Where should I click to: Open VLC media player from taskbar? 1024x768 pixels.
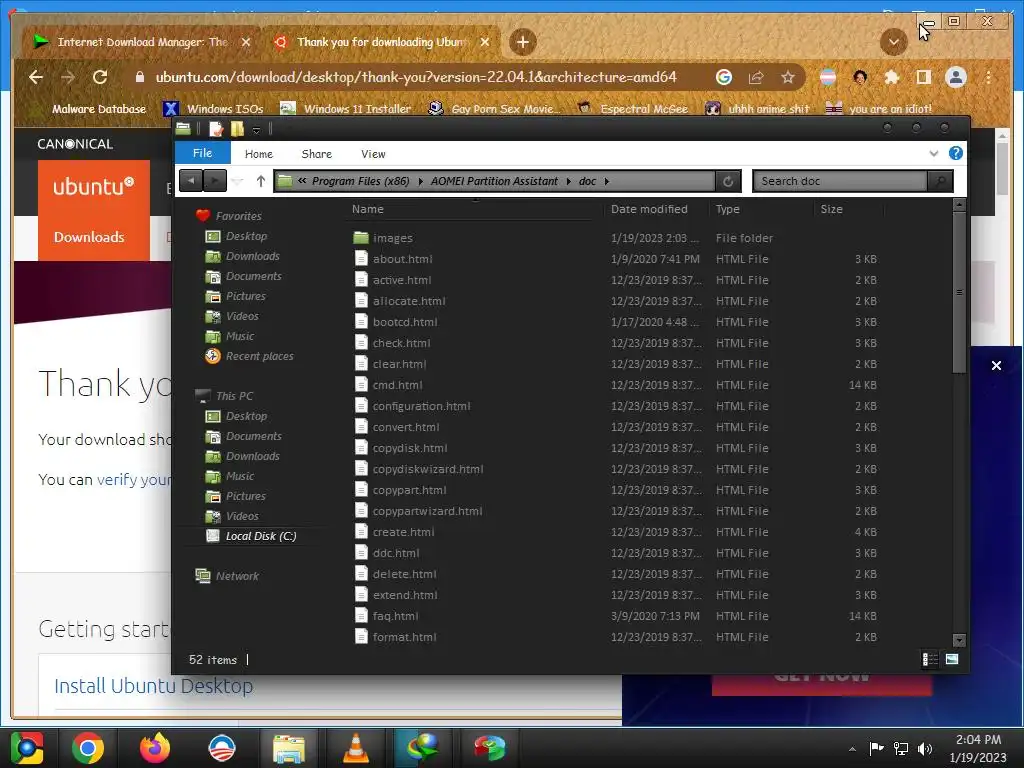click(x=356, y=748)
